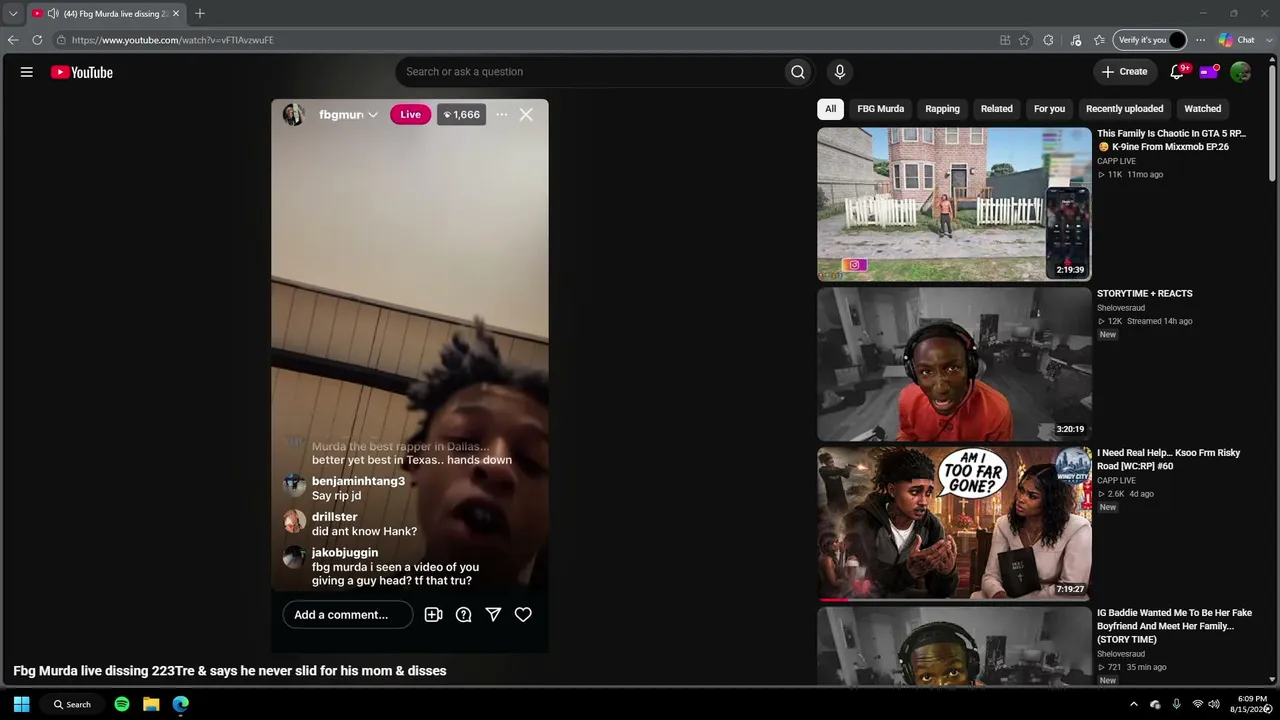Click the pink Live badge in the video
Screen dimensions: 1280x720
pos(411,115)
